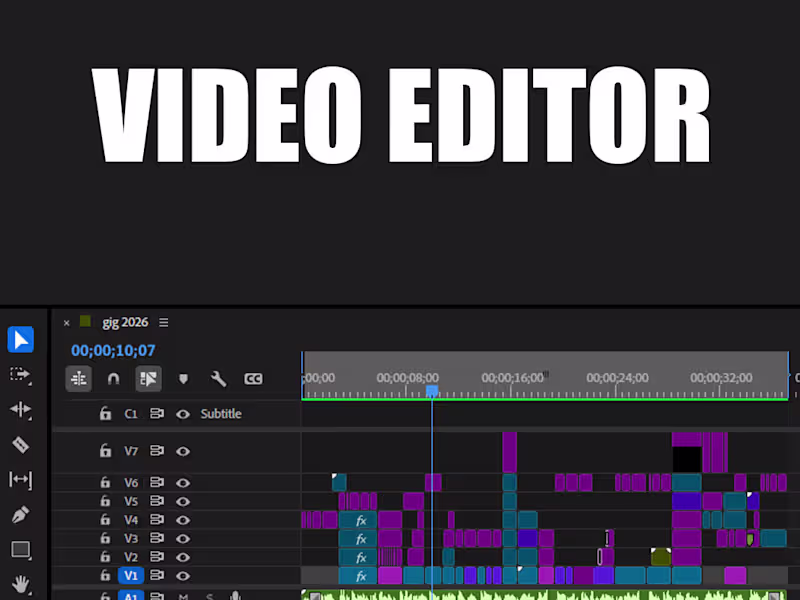Click the Captions settings CC icon
The width and height of the screenshot is (800, 600).
point(253,378)
